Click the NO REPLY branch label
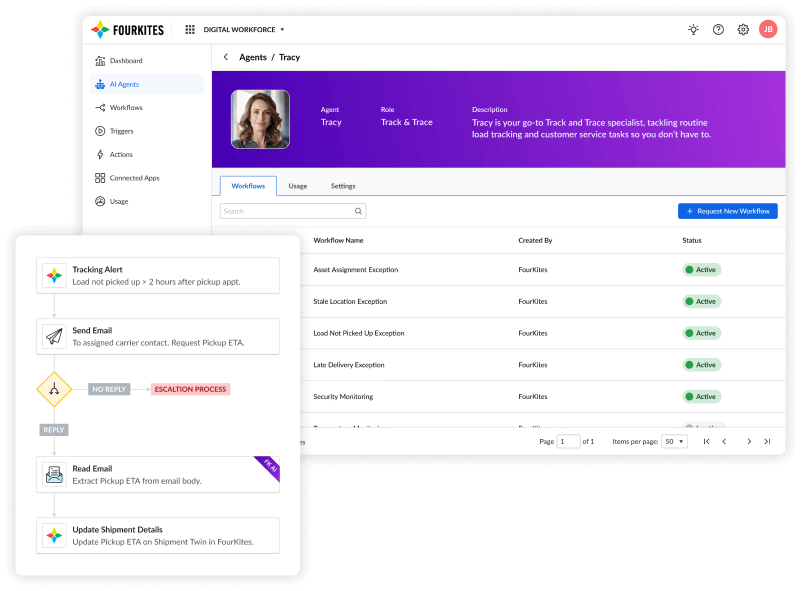The height and width of the screenshot is (591, 801). (x=109, y=389)
